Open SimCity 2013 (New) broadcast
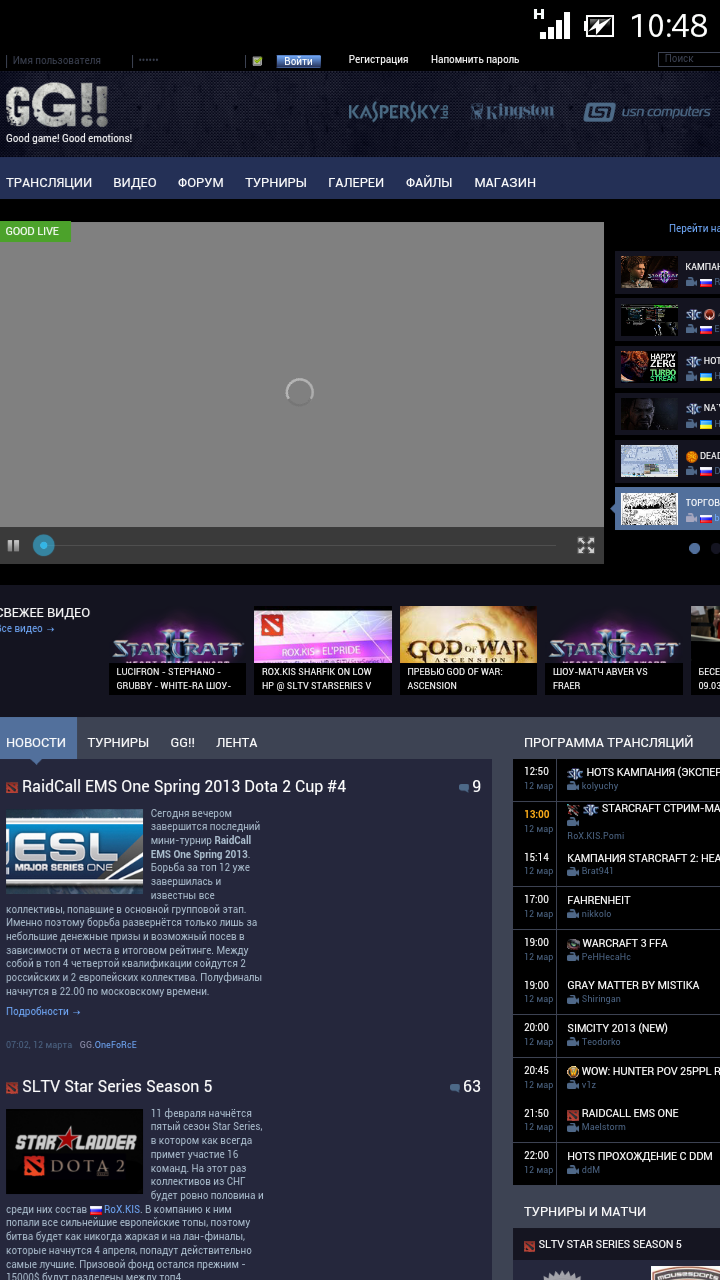Viewport: 720px width, 1280px height. 617,1028
